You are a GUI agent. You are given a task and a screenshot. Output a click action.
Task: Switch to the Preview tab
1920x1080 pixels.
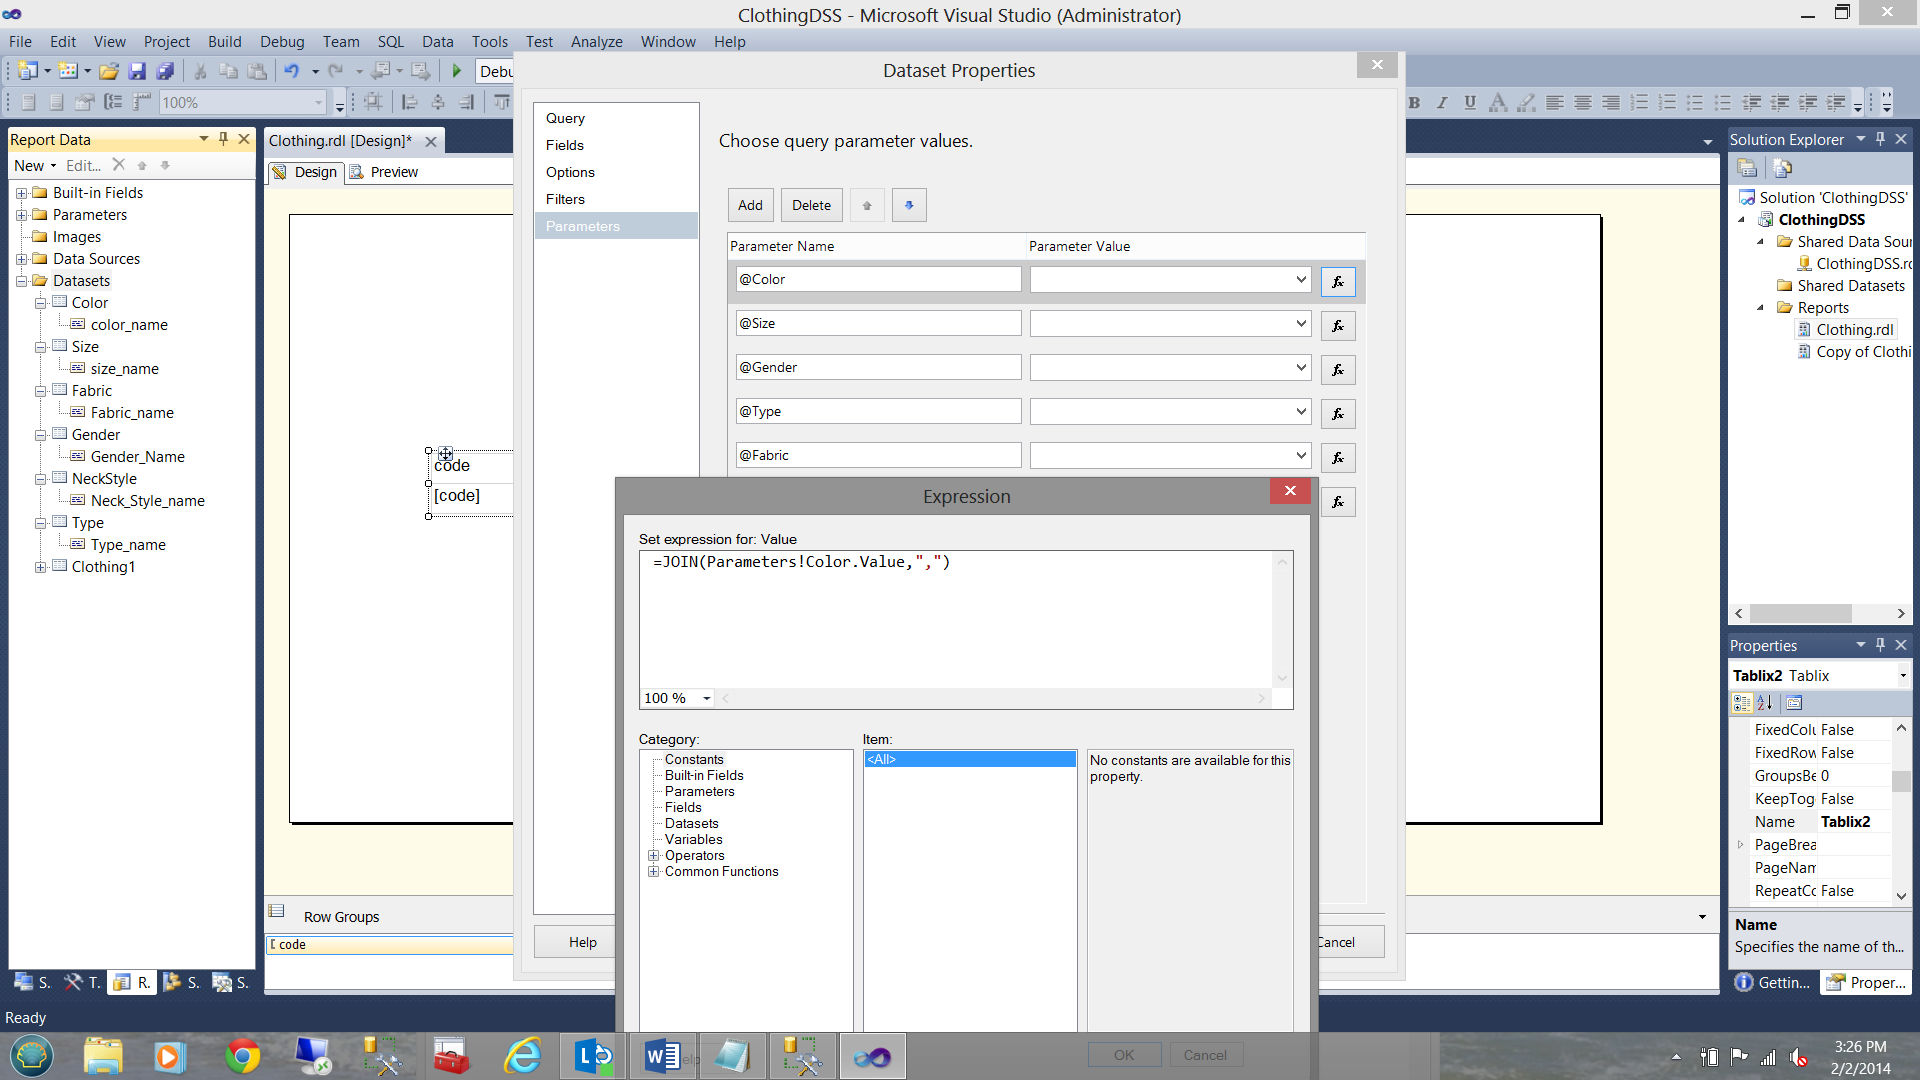pyautogui.click(x=393, y=172)
